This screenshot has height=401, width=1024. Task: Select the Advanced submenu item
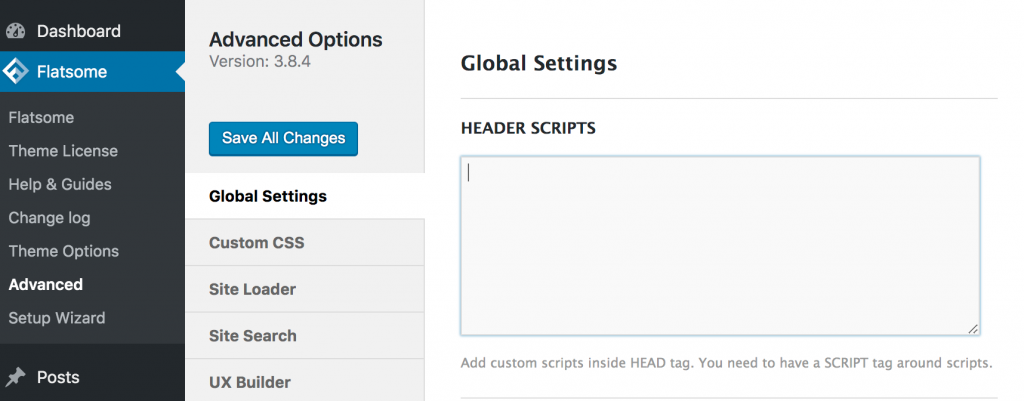point(46,285)
